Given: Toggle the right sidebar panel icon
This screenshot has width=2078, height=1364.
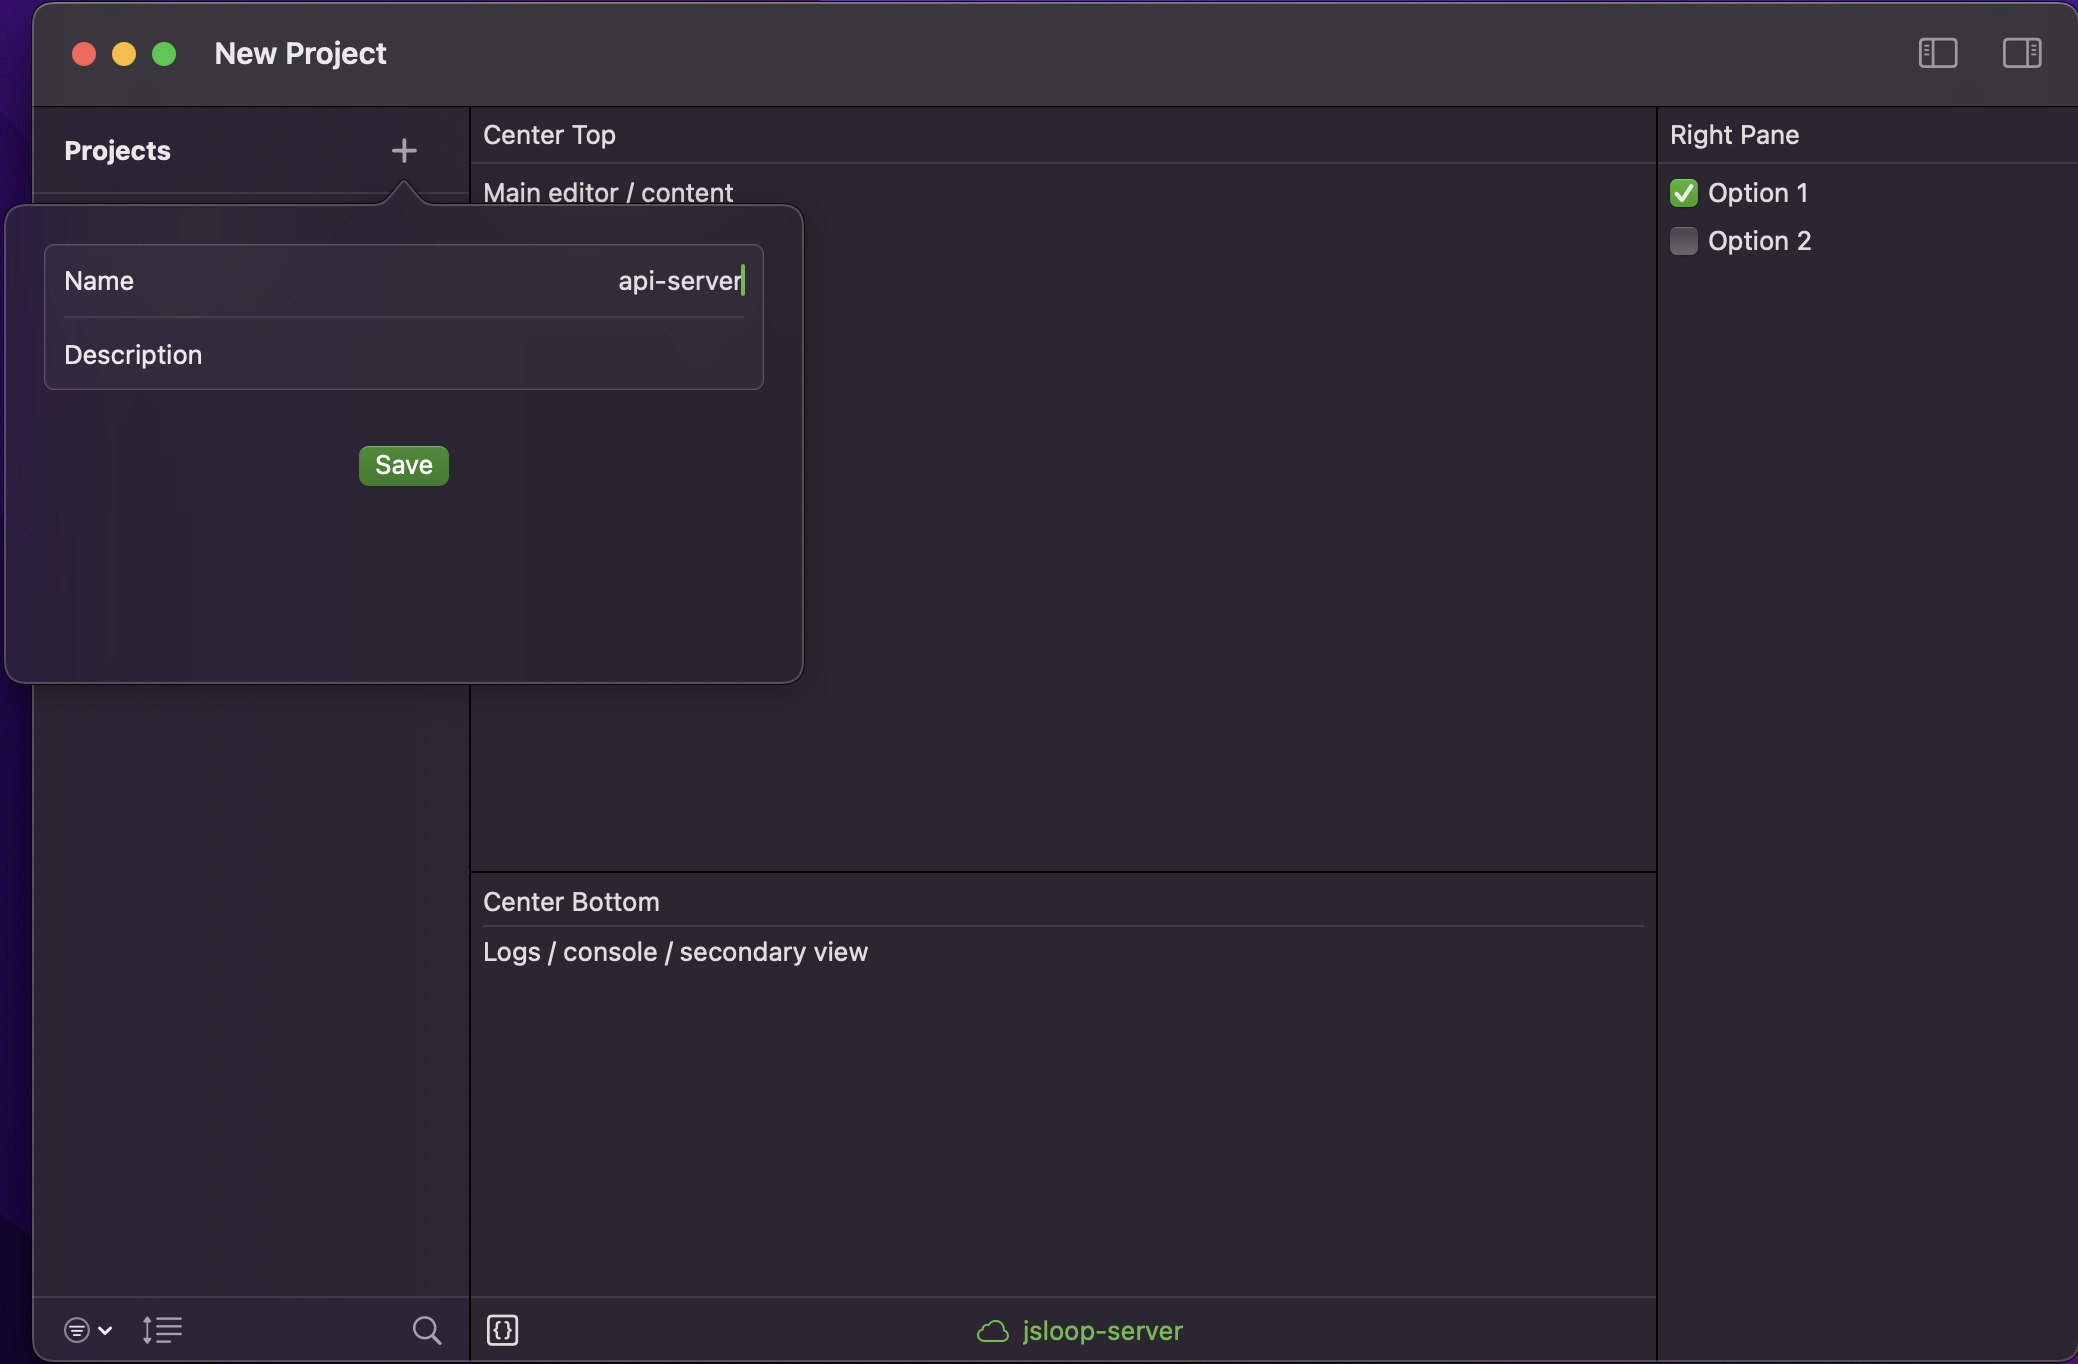Looking at the screenshot, I should 2021,53.
